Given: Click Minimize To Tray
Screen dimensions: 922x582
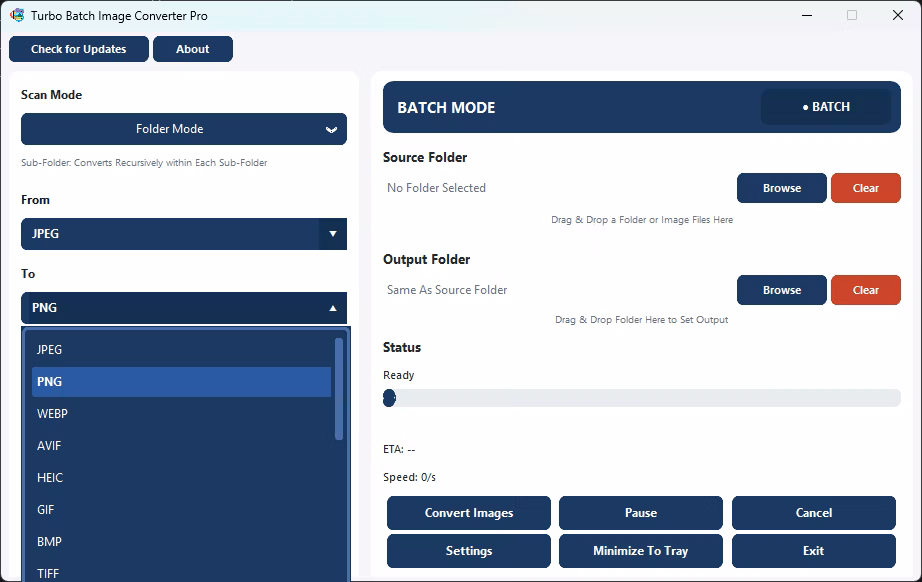Looking at the screenshot, I should [x=640, y=551].
